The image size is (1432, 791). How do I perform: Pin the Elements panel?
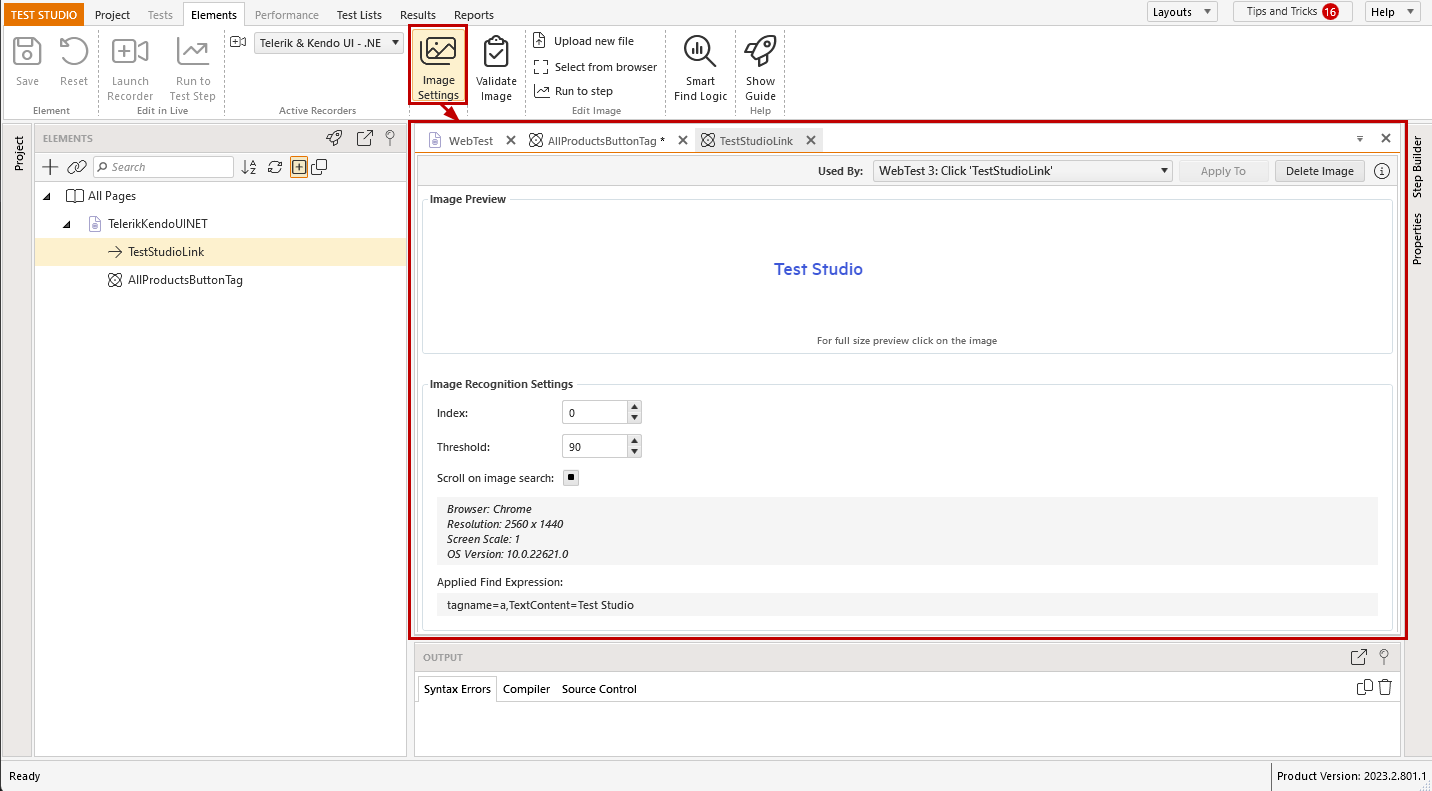390,138
